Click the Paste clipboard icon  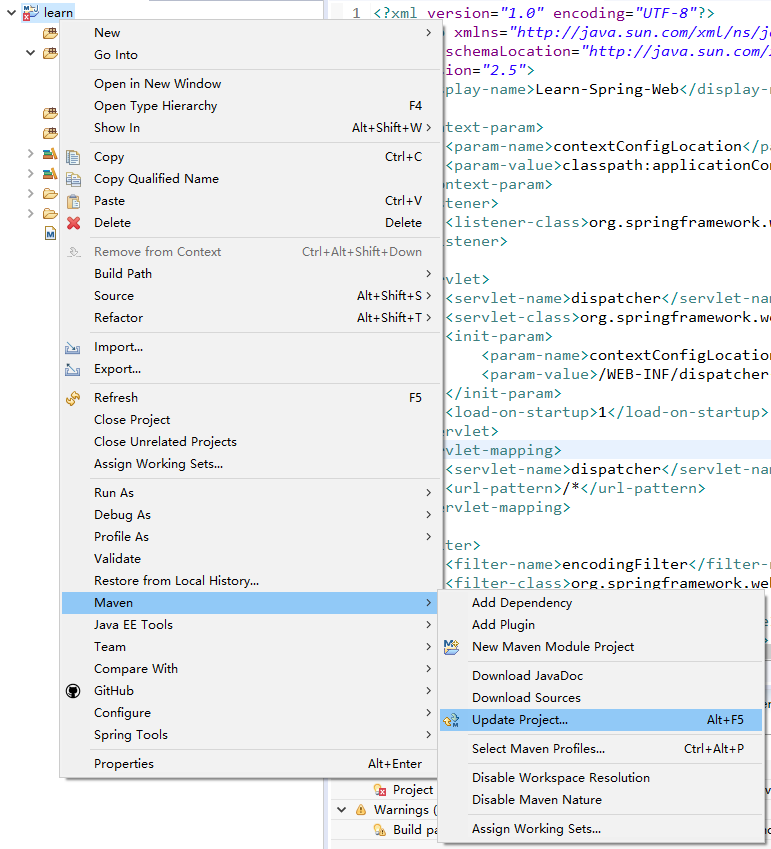pos(73,201)
